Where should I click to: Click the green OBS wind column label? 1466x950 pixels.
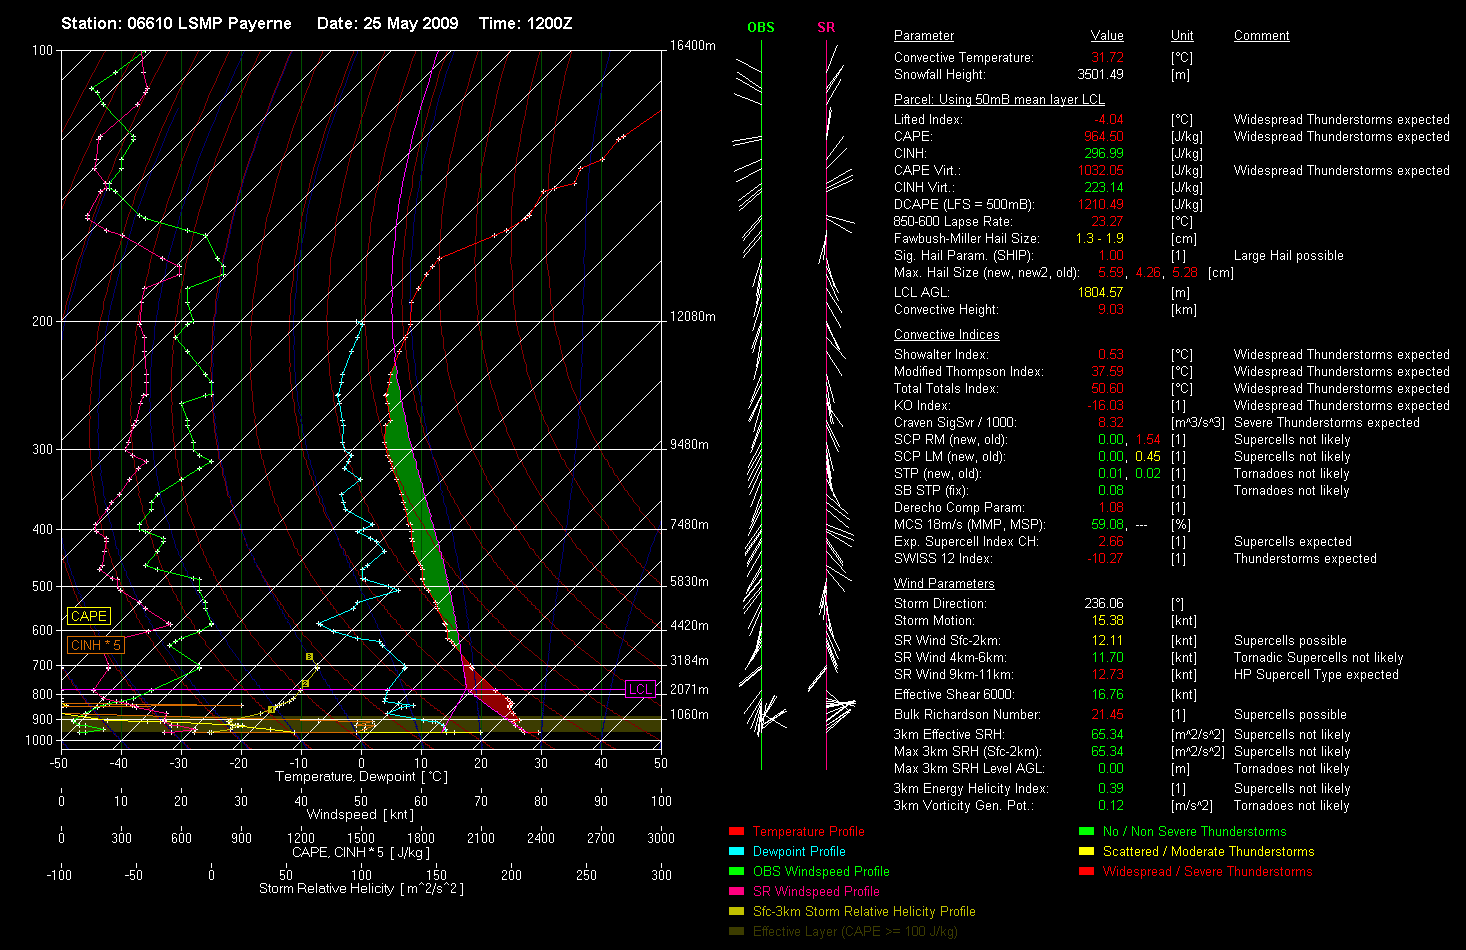pos(761,27)
